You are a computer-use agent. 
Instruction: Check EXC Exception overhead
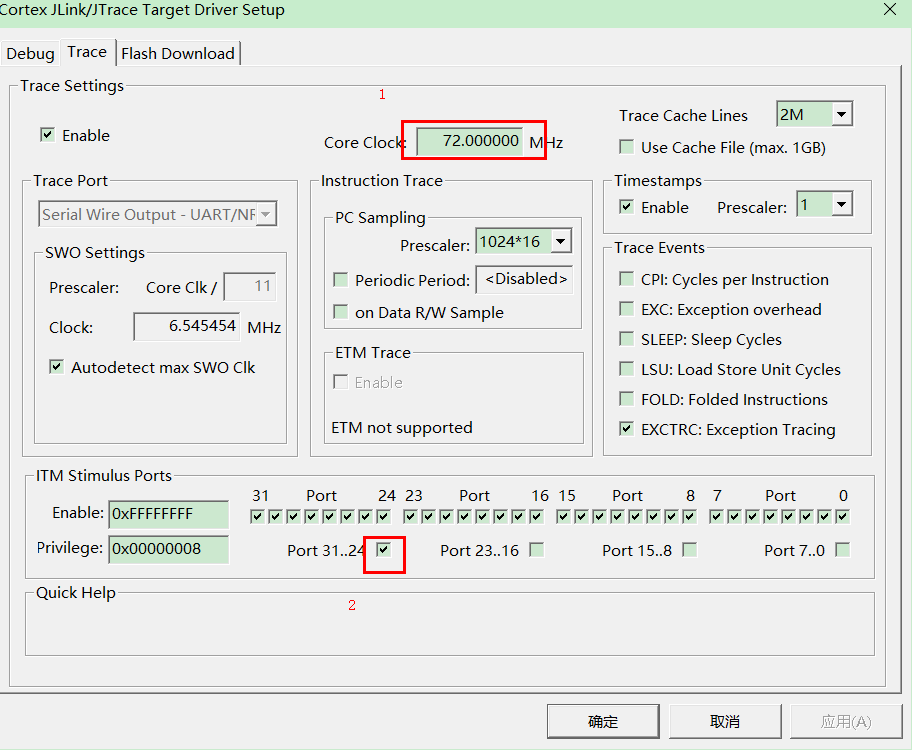click(x=626, y=308)
